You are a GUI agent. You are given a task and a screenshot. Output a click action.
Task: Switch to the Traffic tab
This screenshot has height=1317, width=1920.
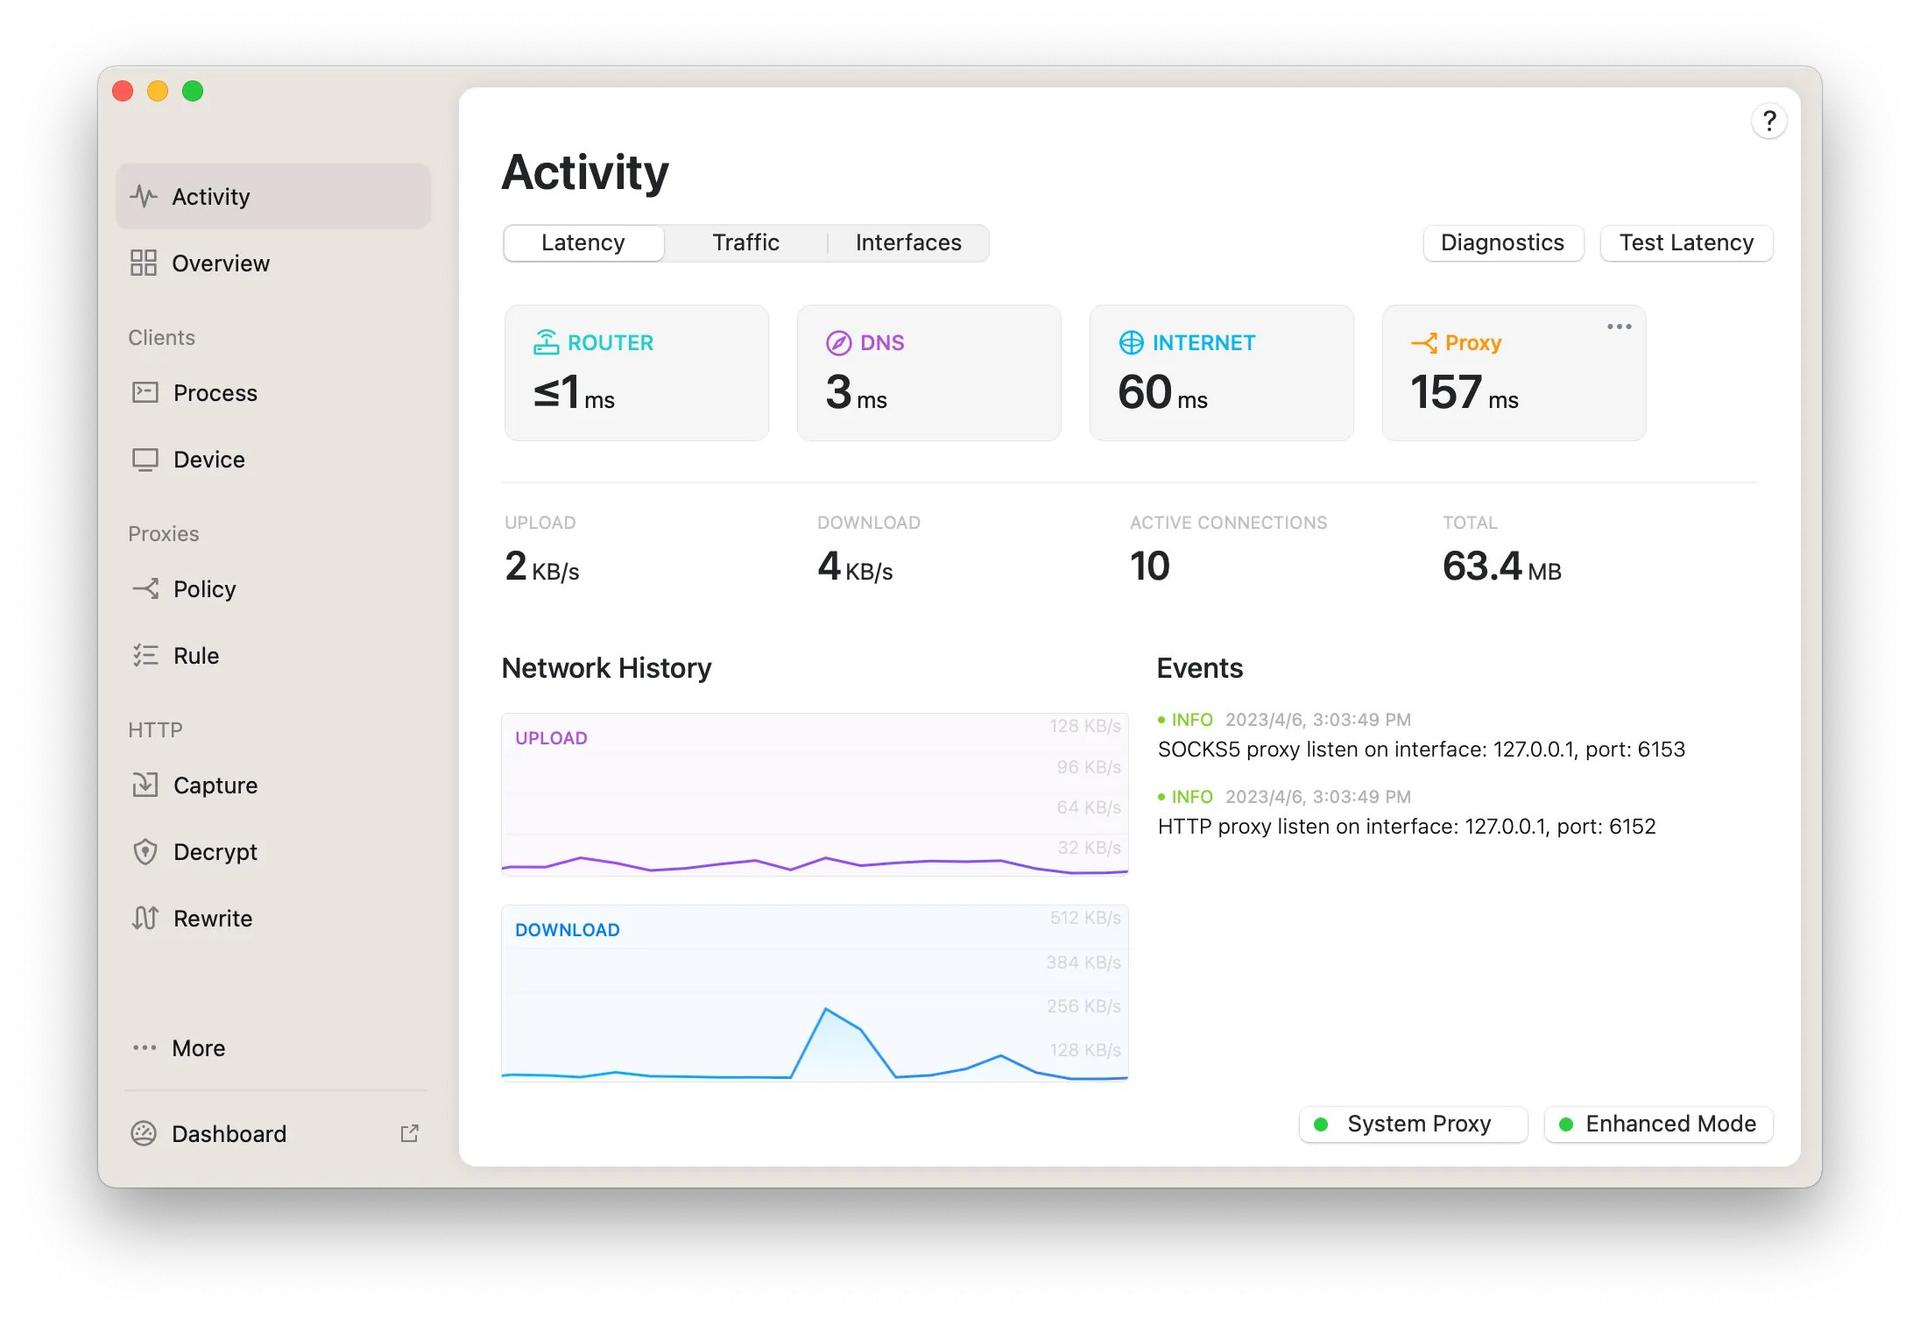[745, 243]
